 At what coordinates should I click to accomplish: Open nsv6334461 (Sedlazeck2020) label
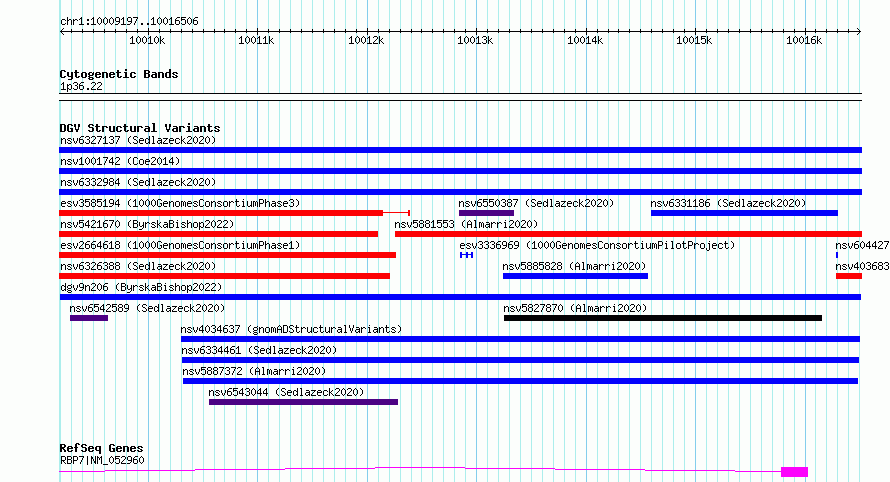tap(259, 350)
